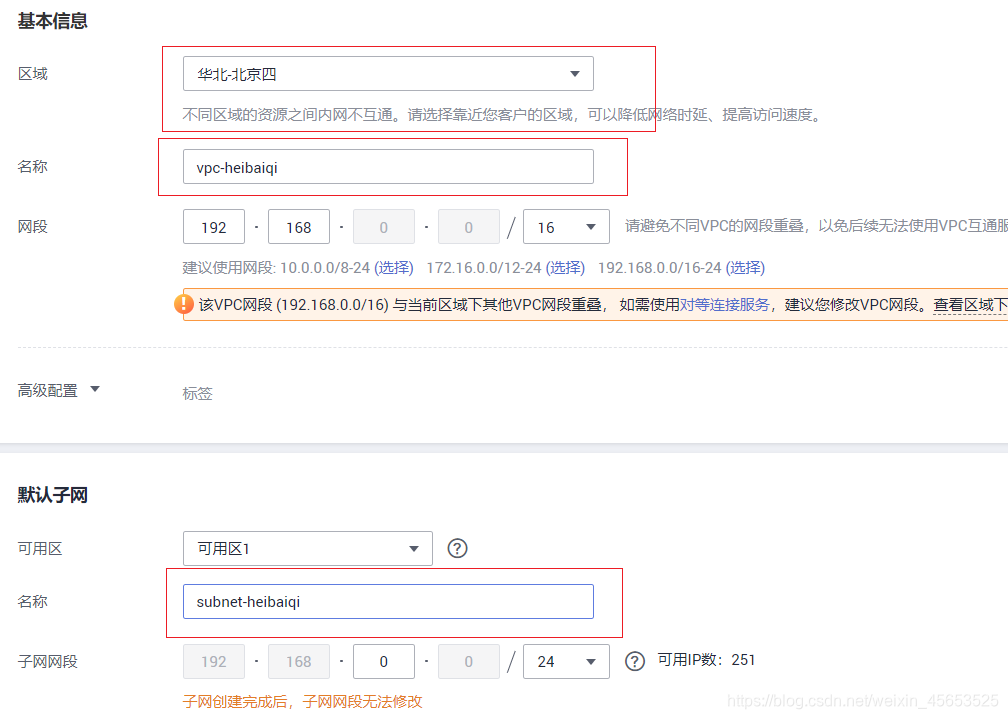1008x719 pixels.
Task: Select the second octet field showing 168
Action: point(298,226)
